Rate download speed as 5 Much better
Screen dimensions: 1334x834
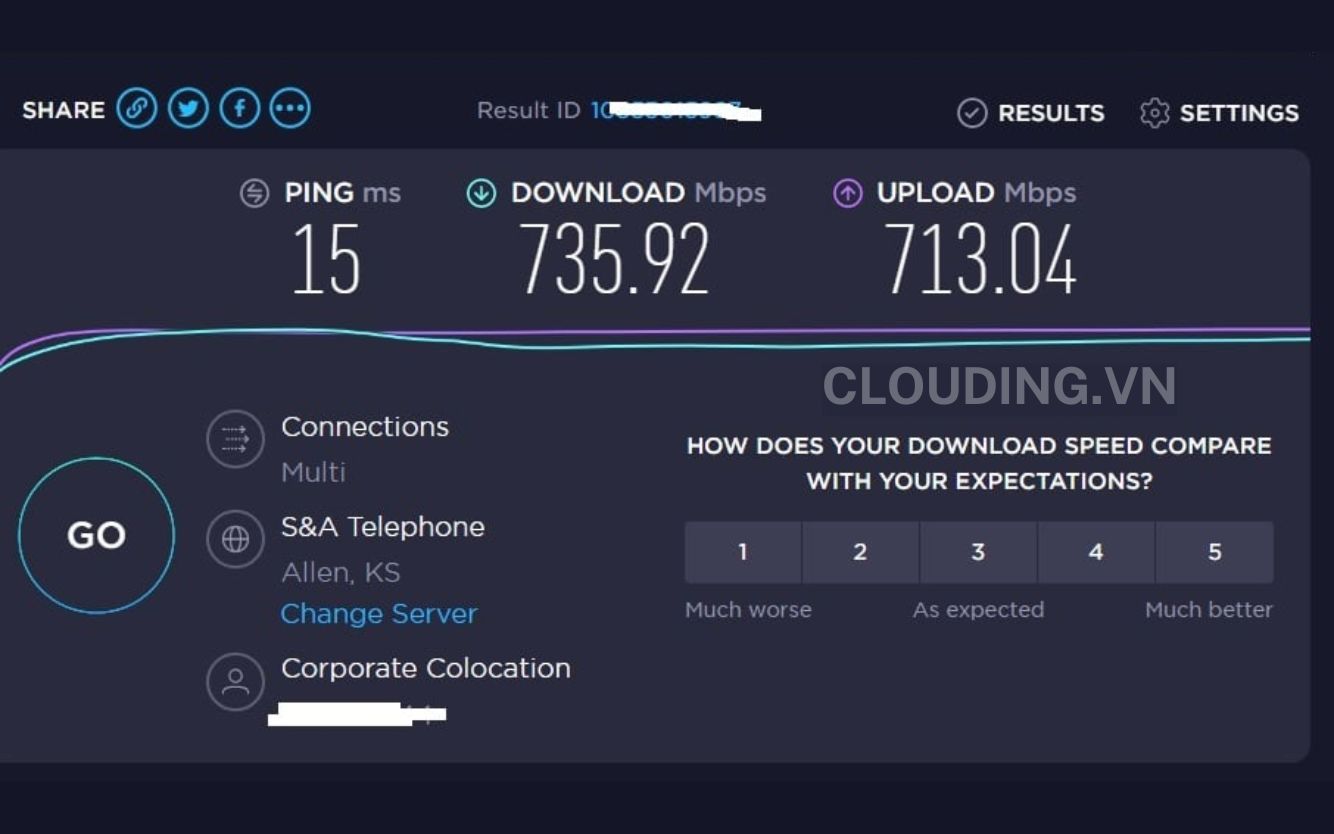pyautogui.click(x=1214, y=552)
